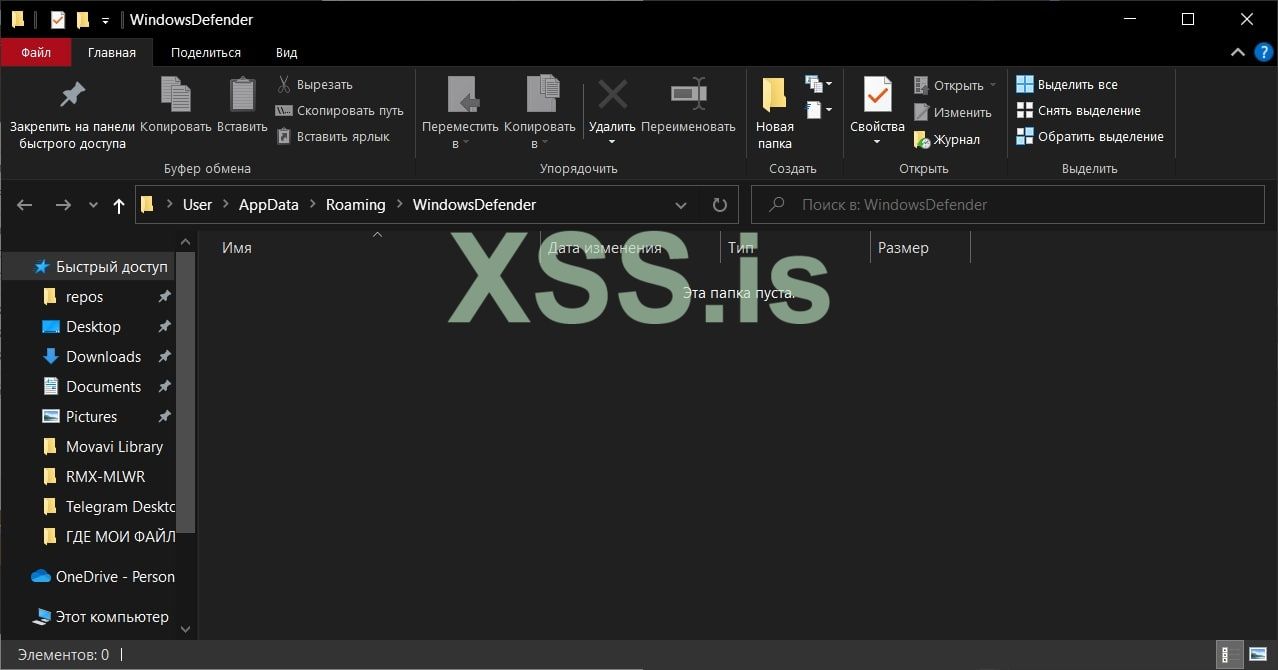This screenshot has height=670, width=1278.
Task: Open the Журнал history command
Action: pyautogui.click(x=946, y=140)
